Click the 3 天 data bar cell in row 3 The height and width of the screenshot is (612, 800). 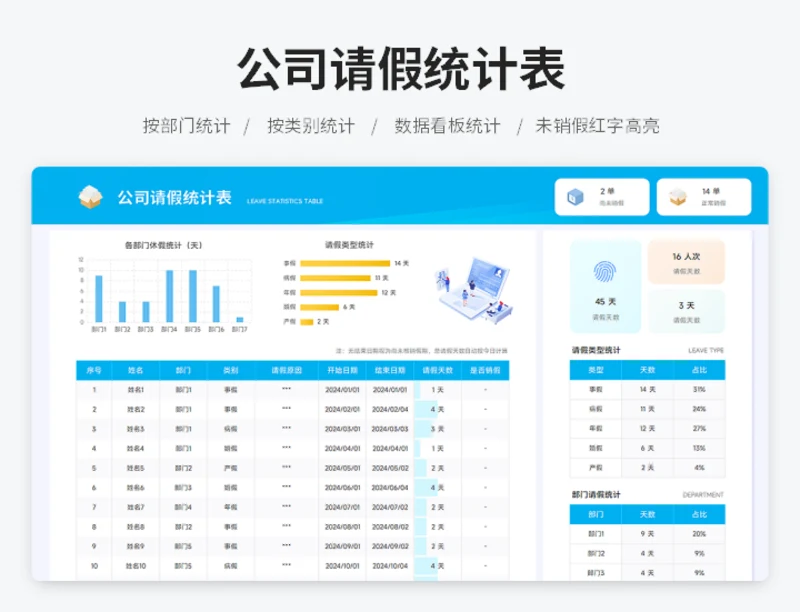pyautogui.click(x=438, y=429)
